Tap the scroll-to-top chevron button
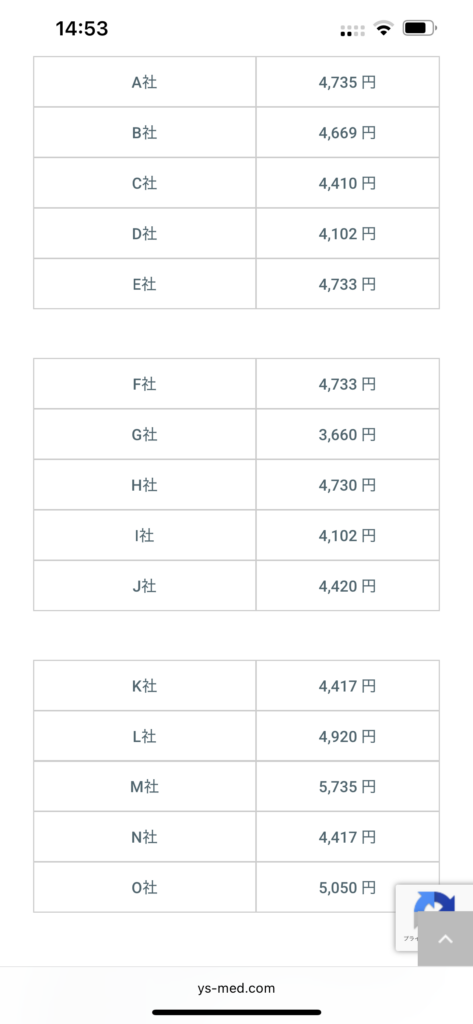 pyautogui.click(x=445, y=938)
